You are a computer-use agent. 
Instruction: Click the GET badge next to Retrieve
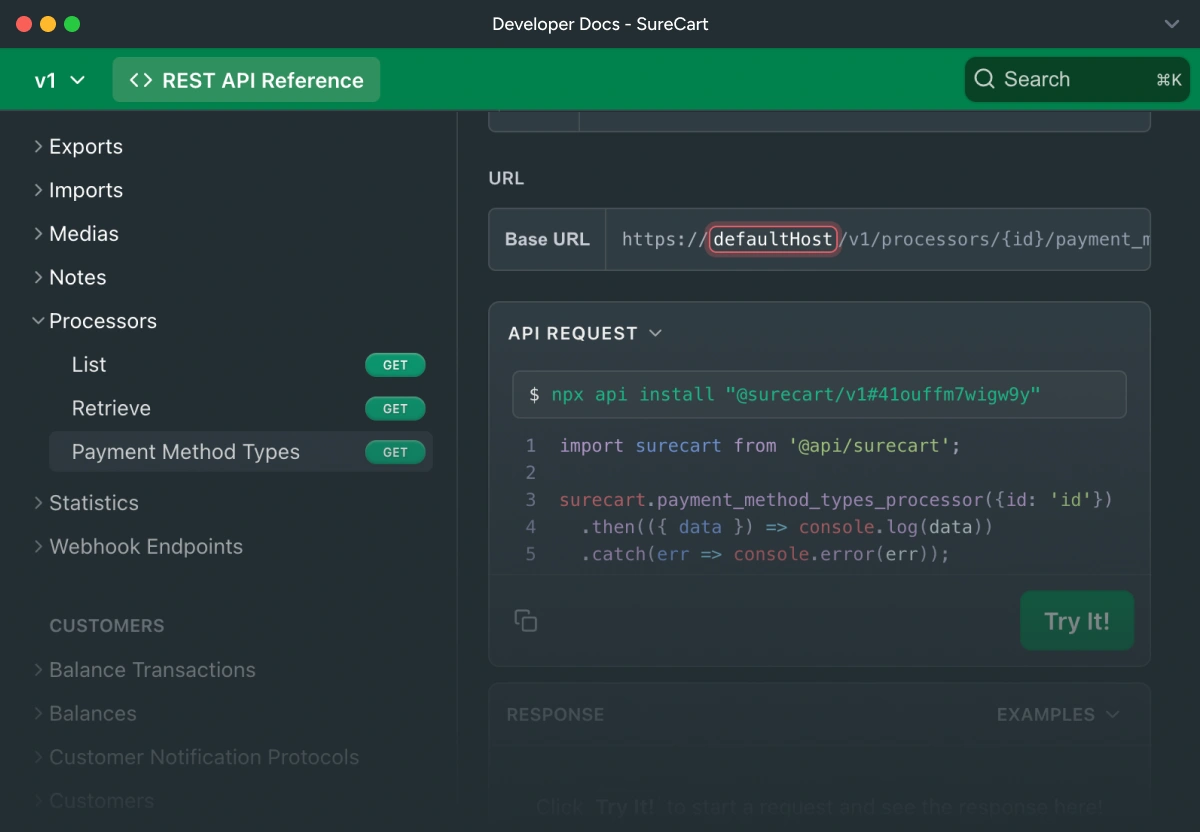tap(395, 409)
